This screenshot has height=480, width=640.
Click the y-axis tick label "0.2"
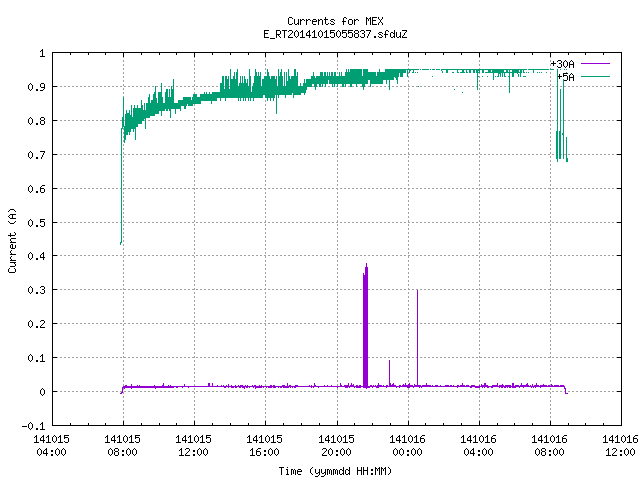36,324
